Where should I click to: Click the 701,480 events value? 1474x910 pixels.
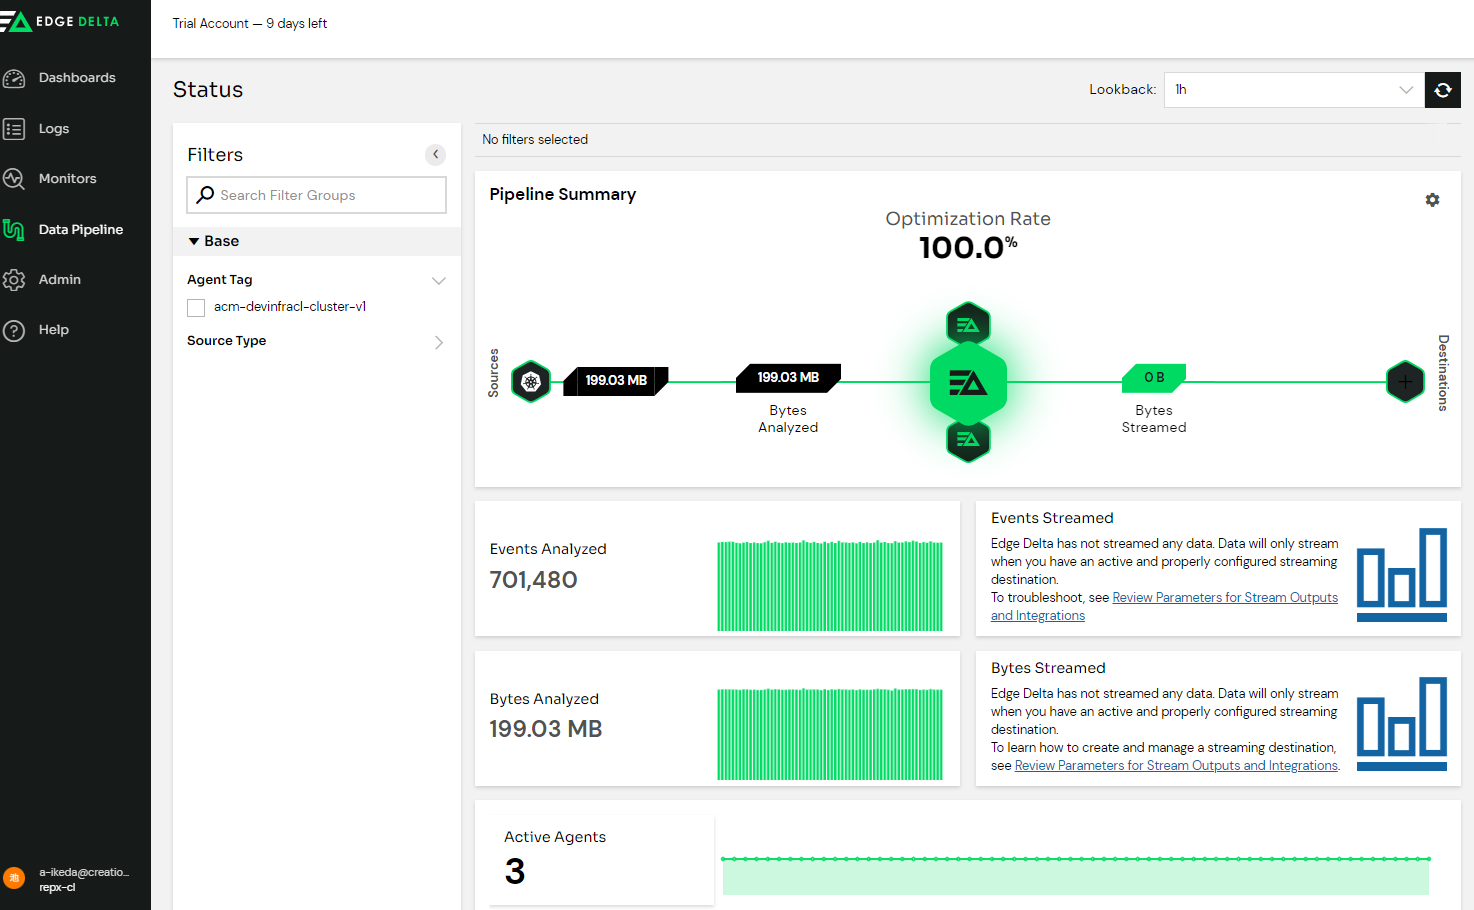click(x=533, y=580)
